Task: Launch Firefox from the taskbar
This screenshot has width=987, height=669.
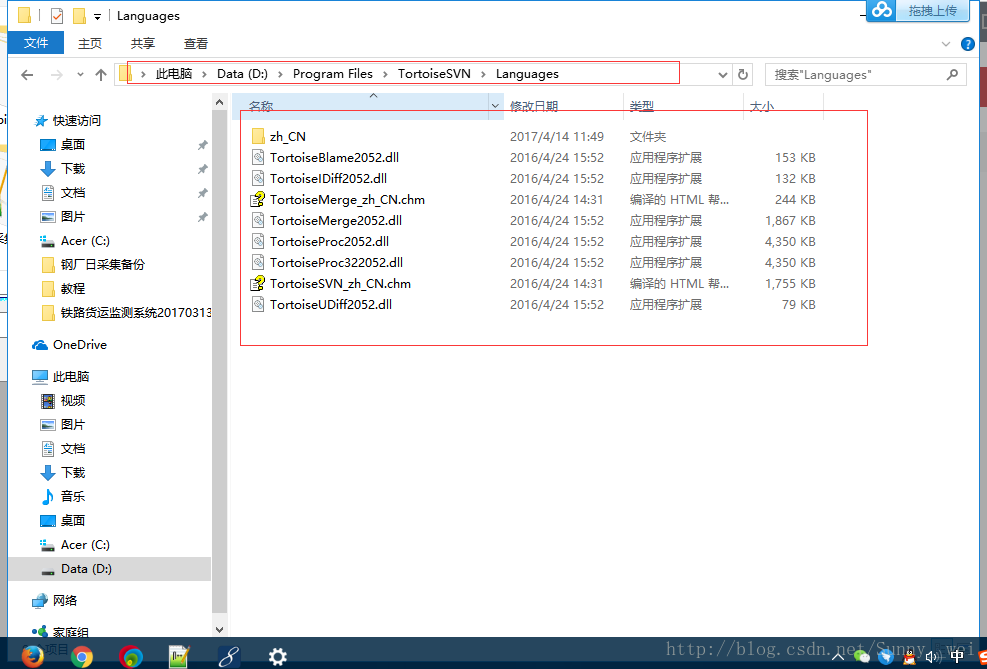Action: click(32, 656)
